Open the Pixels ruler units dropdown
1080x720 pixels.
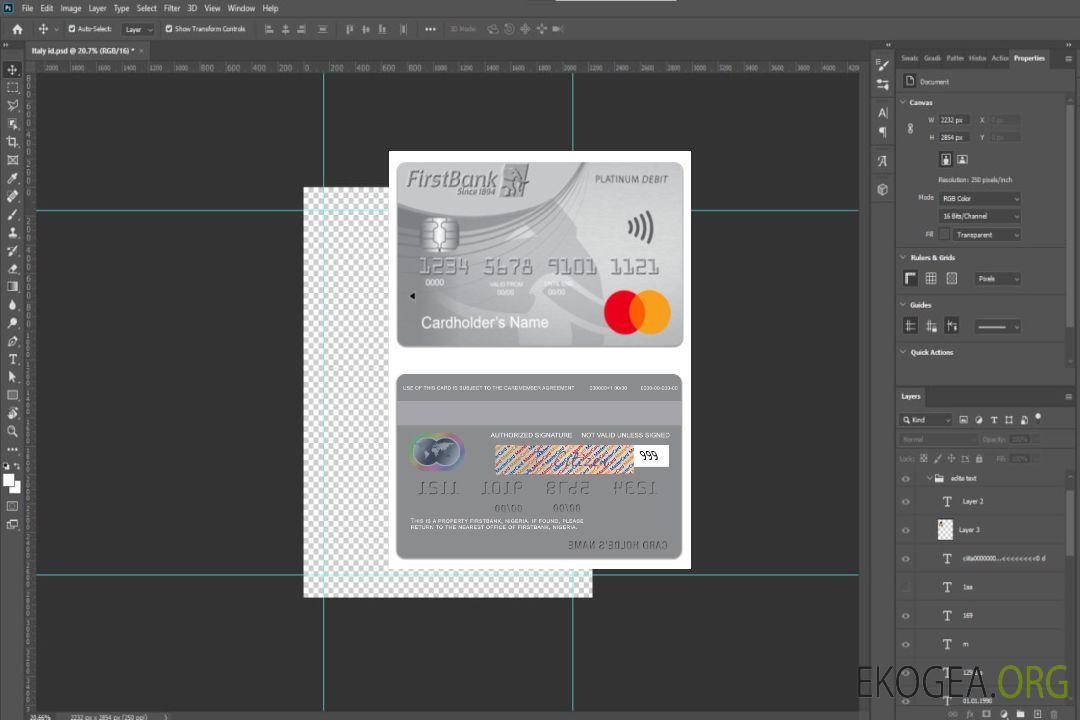pyautogui.click(x=998, y=279)
